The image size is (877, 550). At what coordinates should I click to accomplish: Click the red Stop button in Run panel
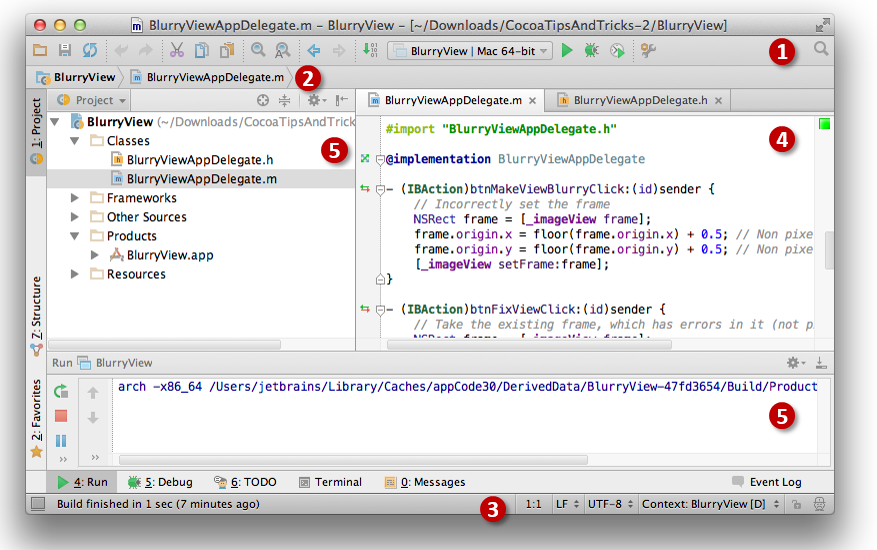click(62, 416)
